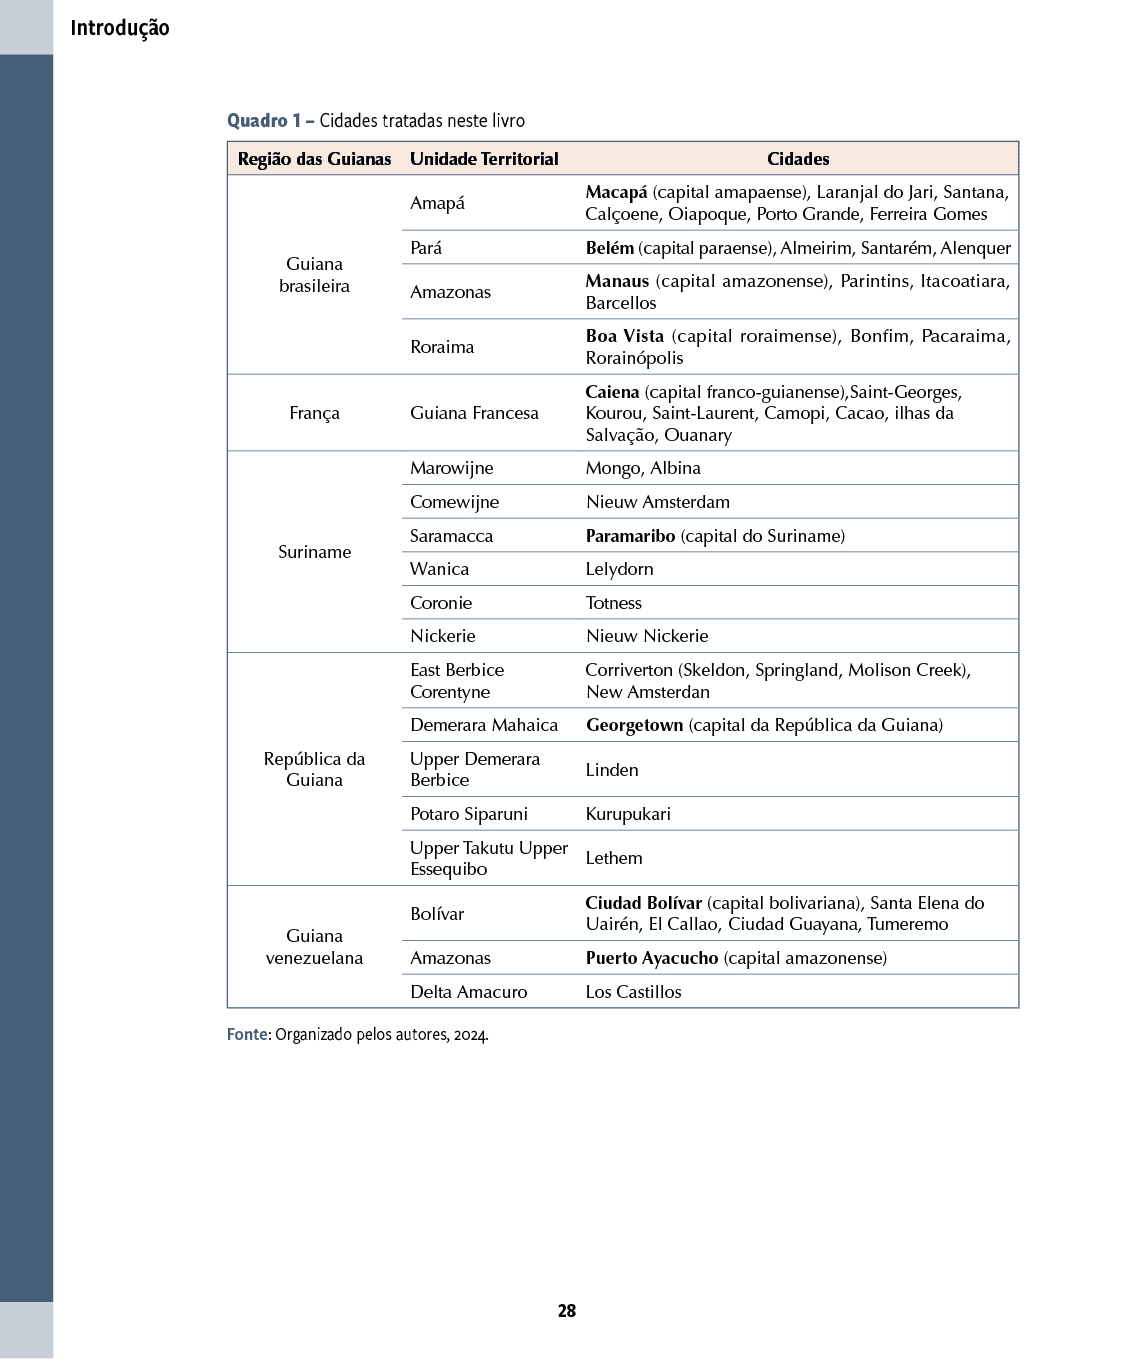Click the Guiana Francesa unit cell

pyautogui.click(x=474, y=413)
